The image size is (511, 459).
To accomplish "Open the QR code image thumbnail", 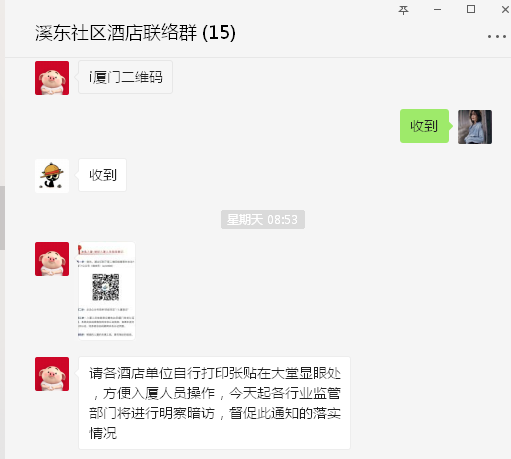I will 106,291.
